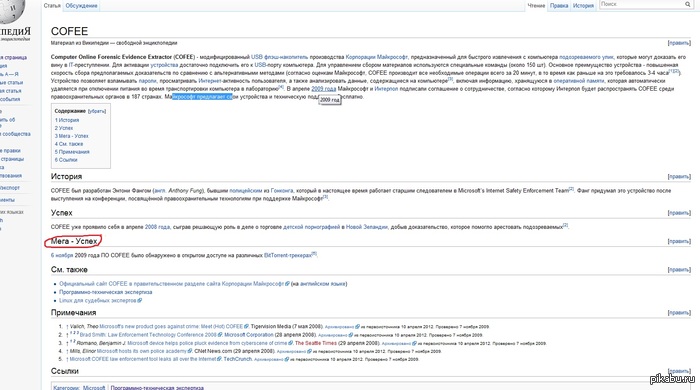Edit the История section via [править]
Image resolution: width=700 pixels, height=390 pixels.
[x=679, y=177]
